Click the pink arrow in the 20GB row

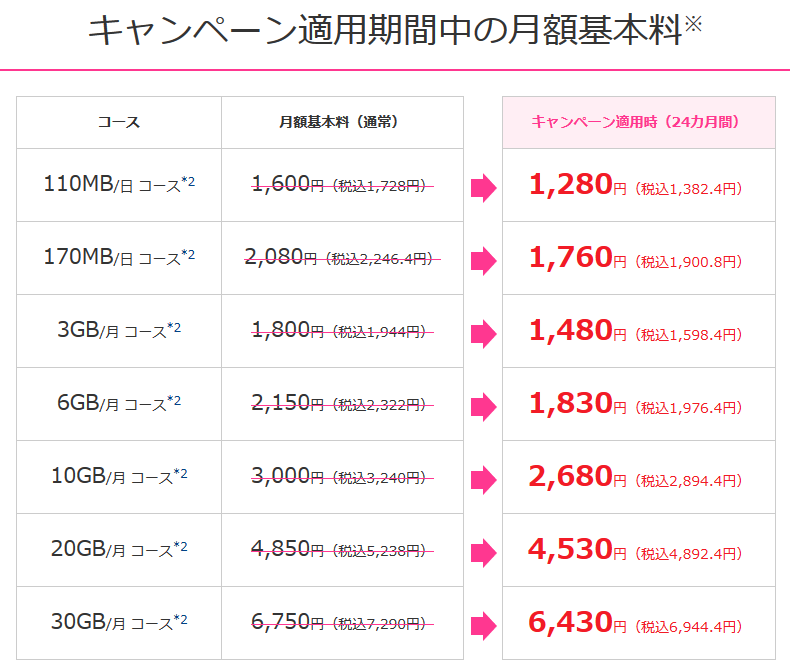click(484, 553)
